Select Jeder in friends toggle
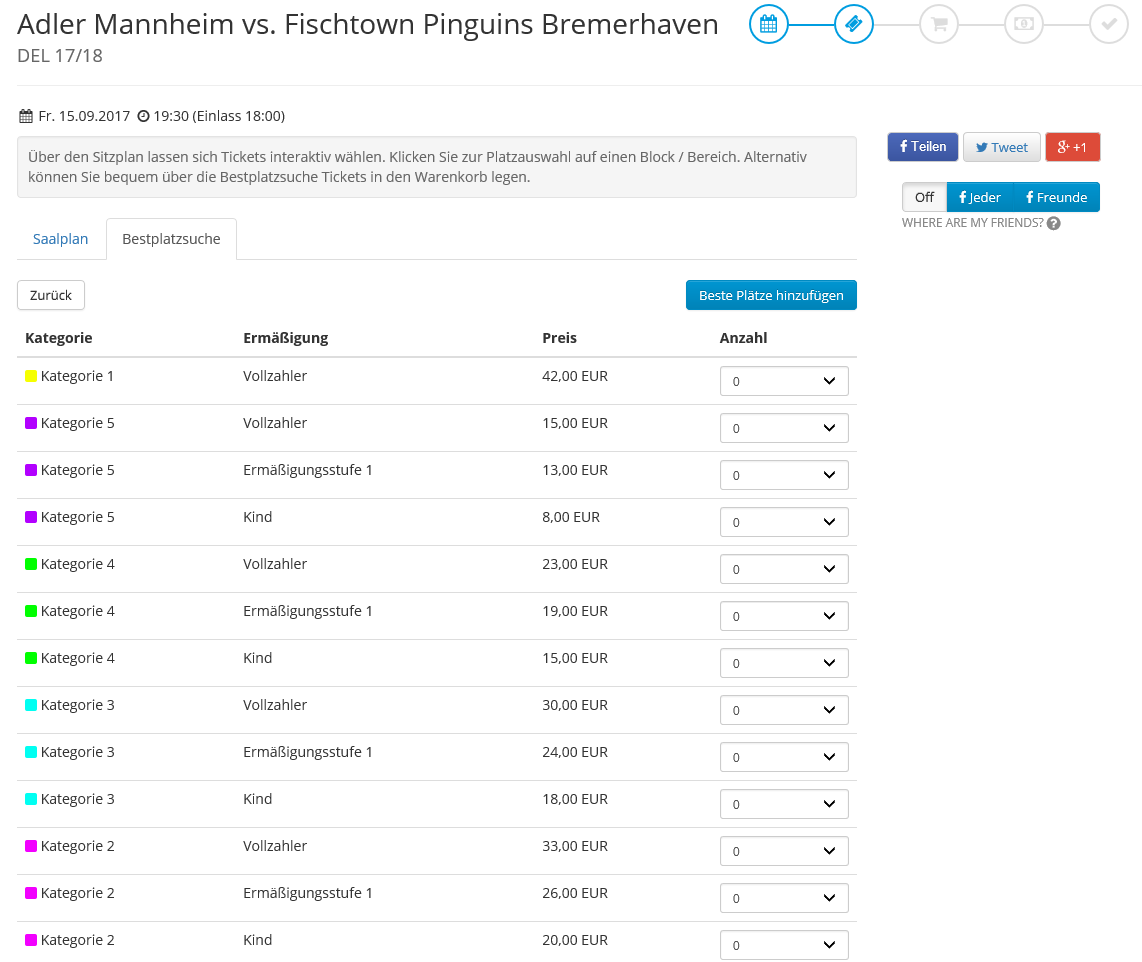Image resolution: width=1142 pixels, height=962 pixels. point(980,197)
